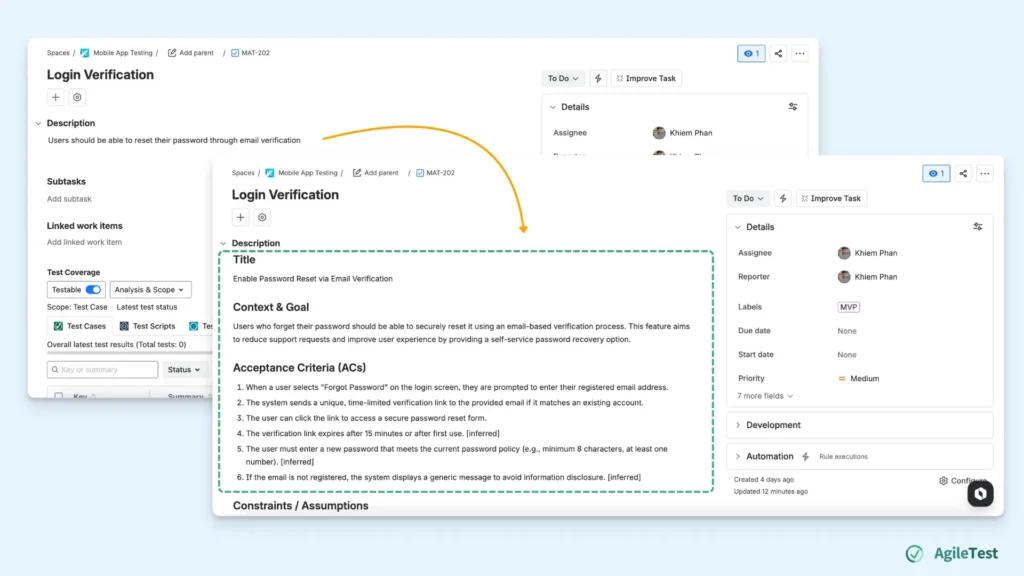Viewport: 1024px width, 576px height.
Task: Open Analysis & Scope dropdown
Action: pos(150,289)
